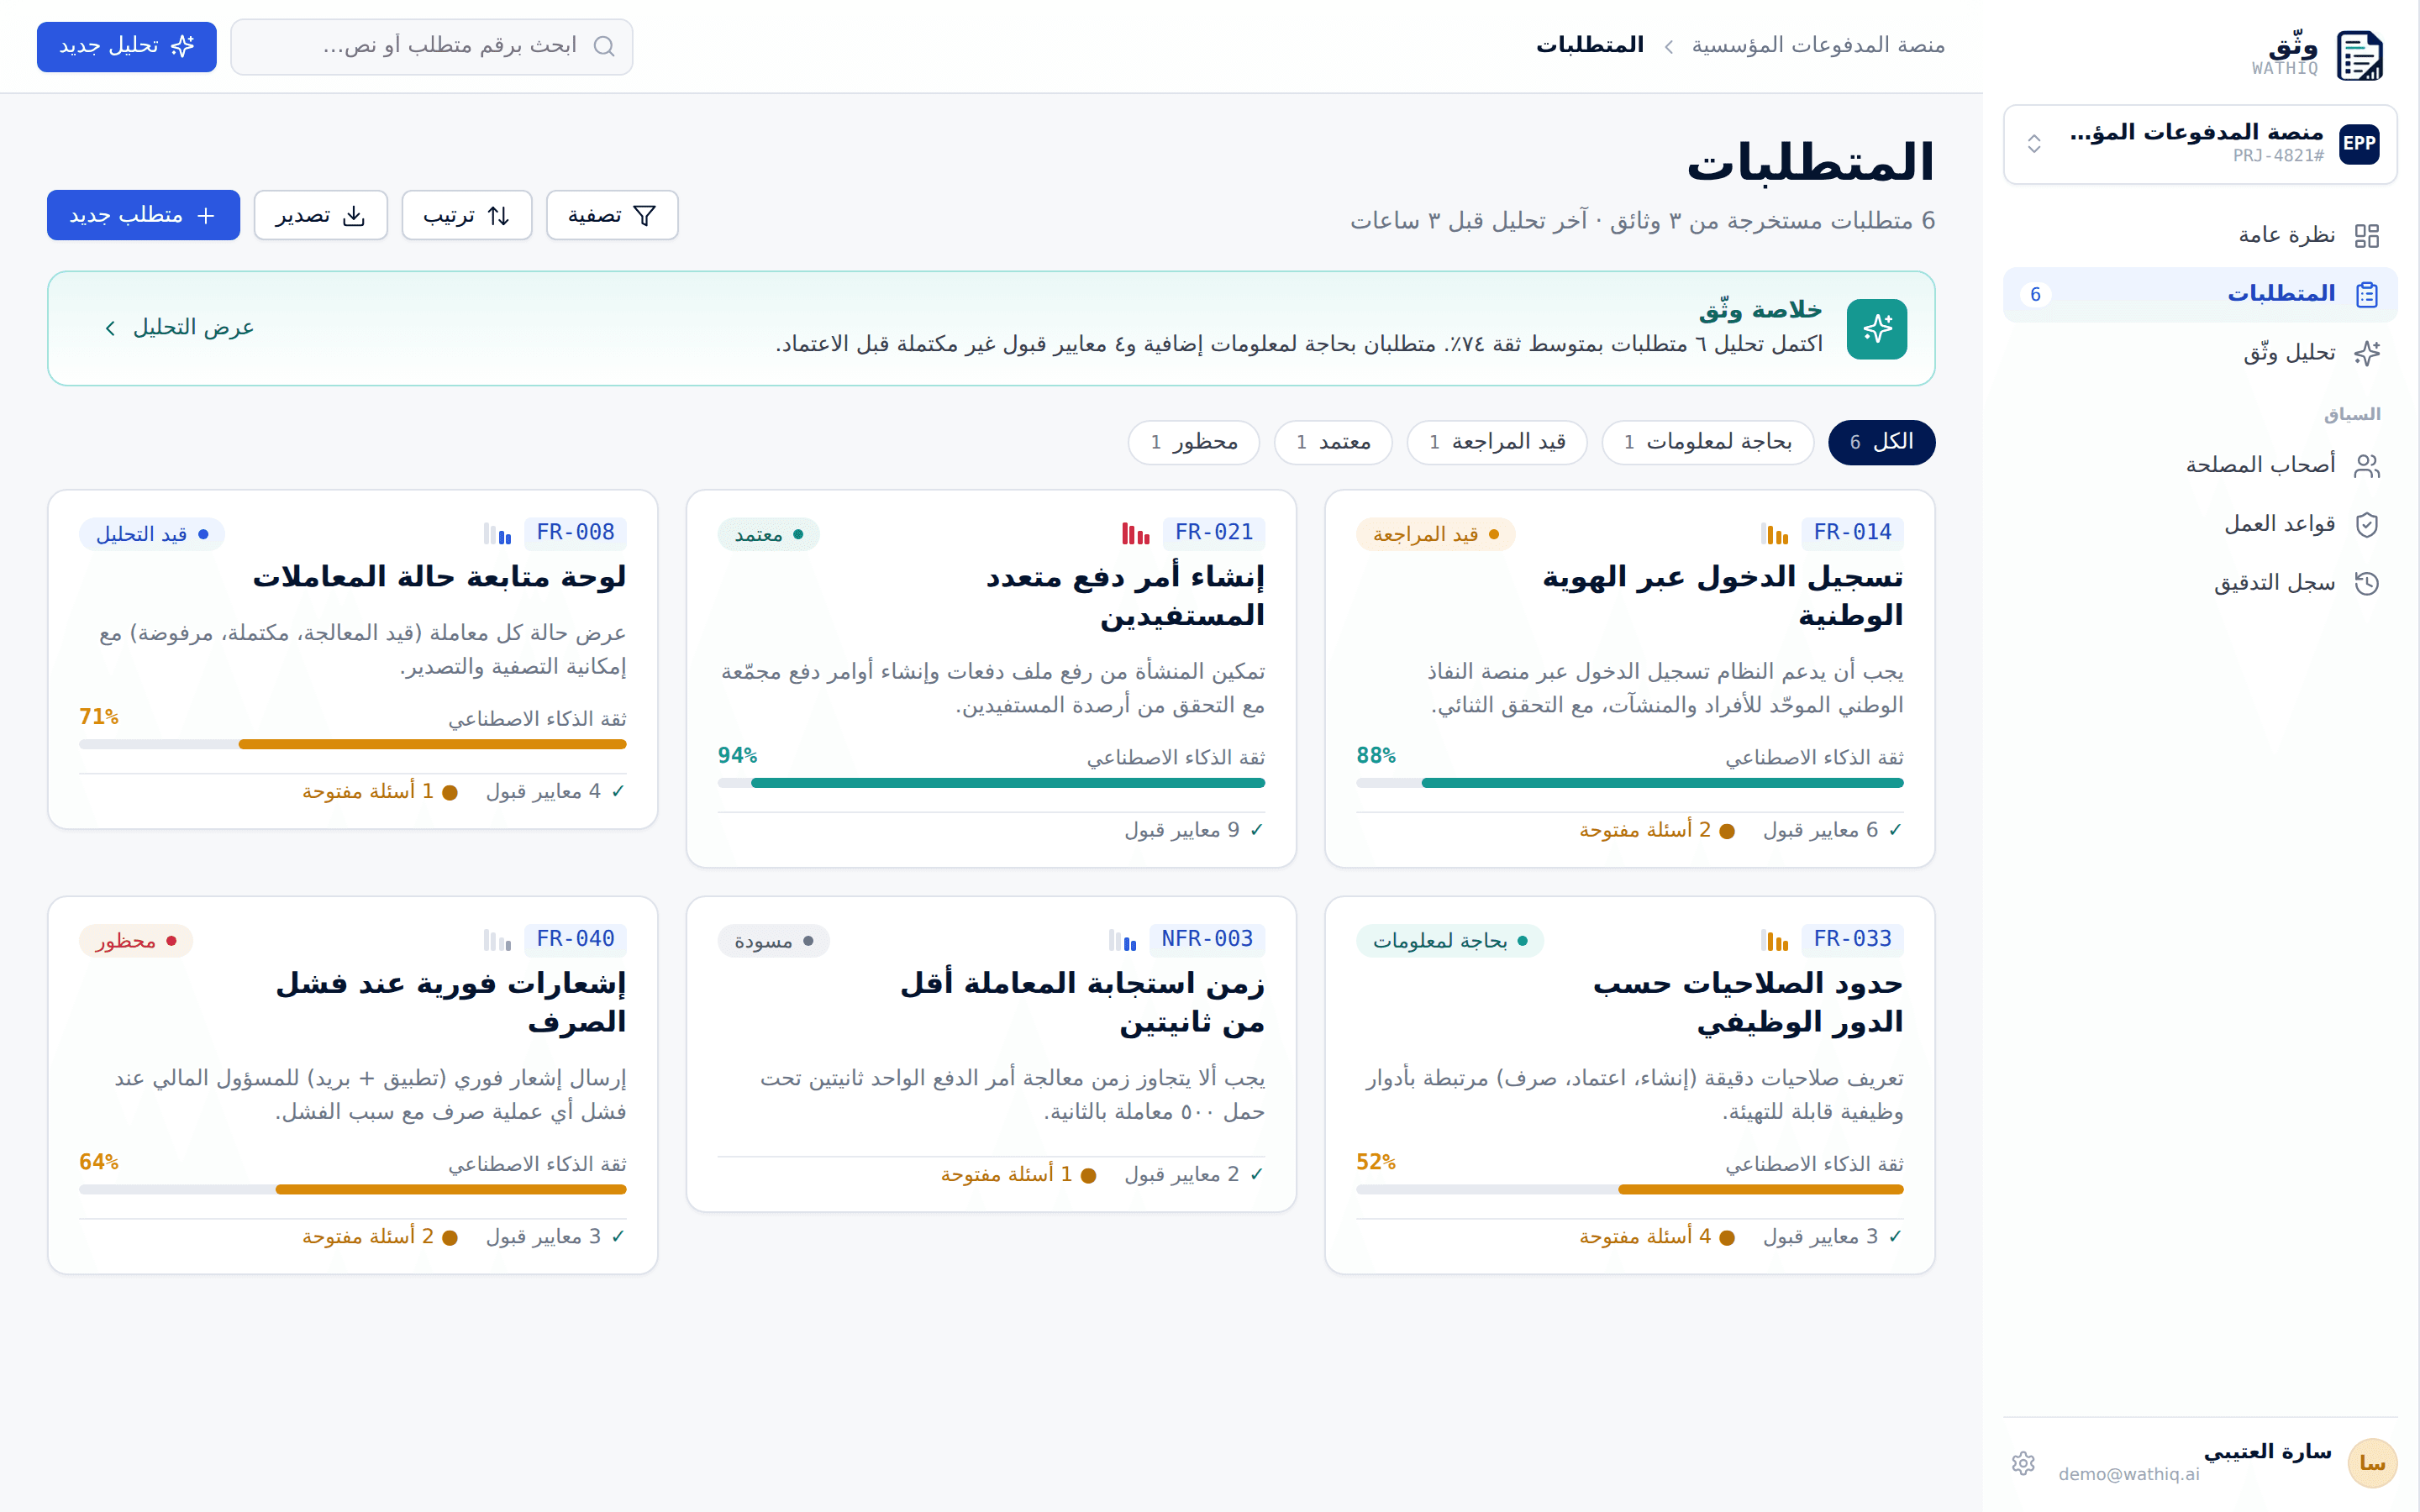Click the requirements clipboard icon in sidebar
Screen dimensions: 2420x1512
(x=2367, y=294)
